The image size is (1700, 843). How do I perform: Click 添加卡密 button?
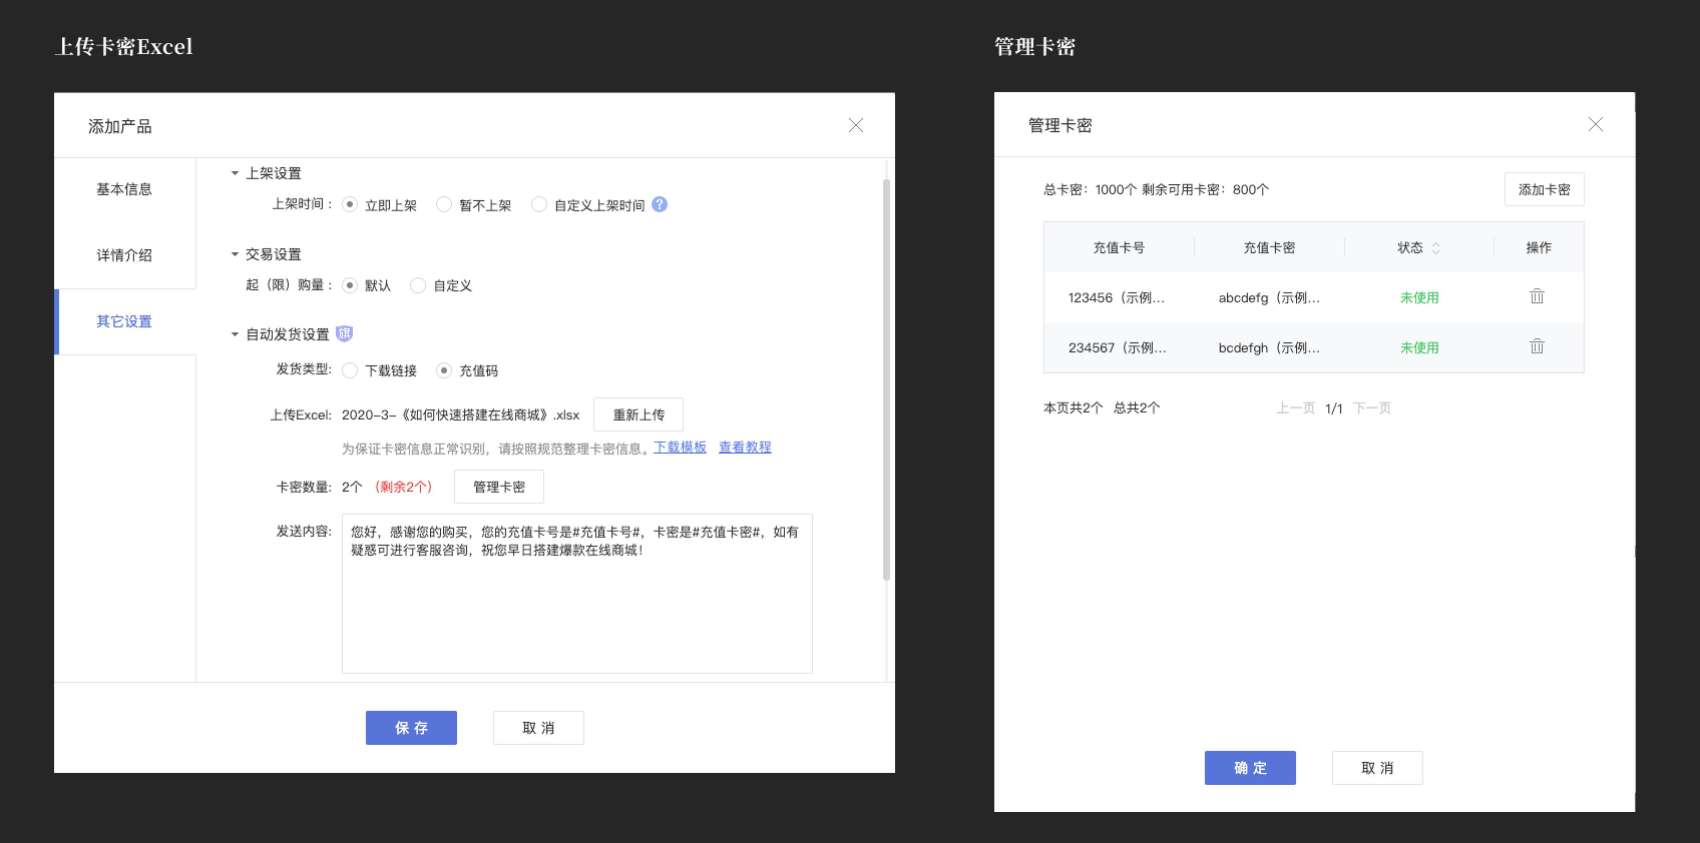point(1544,190)
